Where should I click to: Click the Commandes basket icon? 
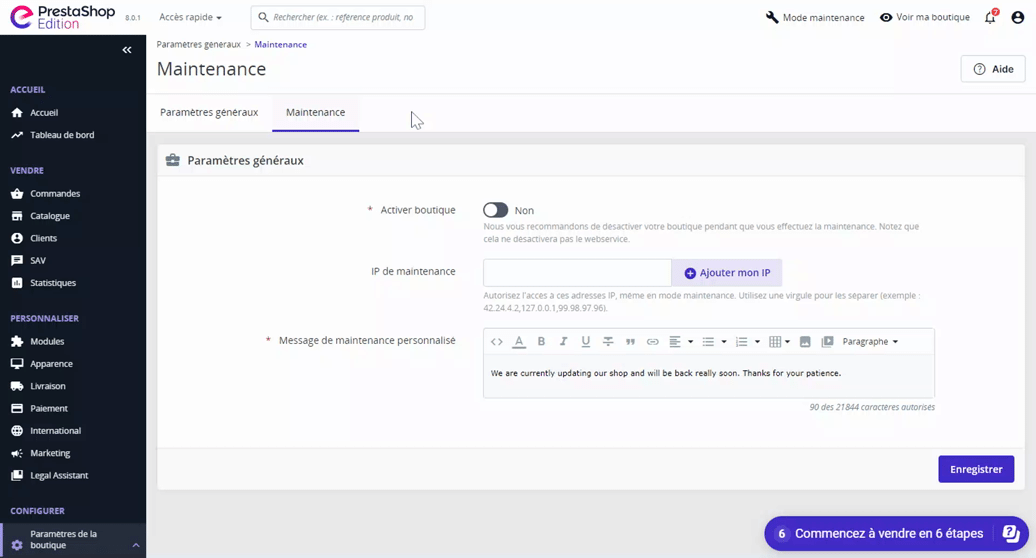coord(17,193)
